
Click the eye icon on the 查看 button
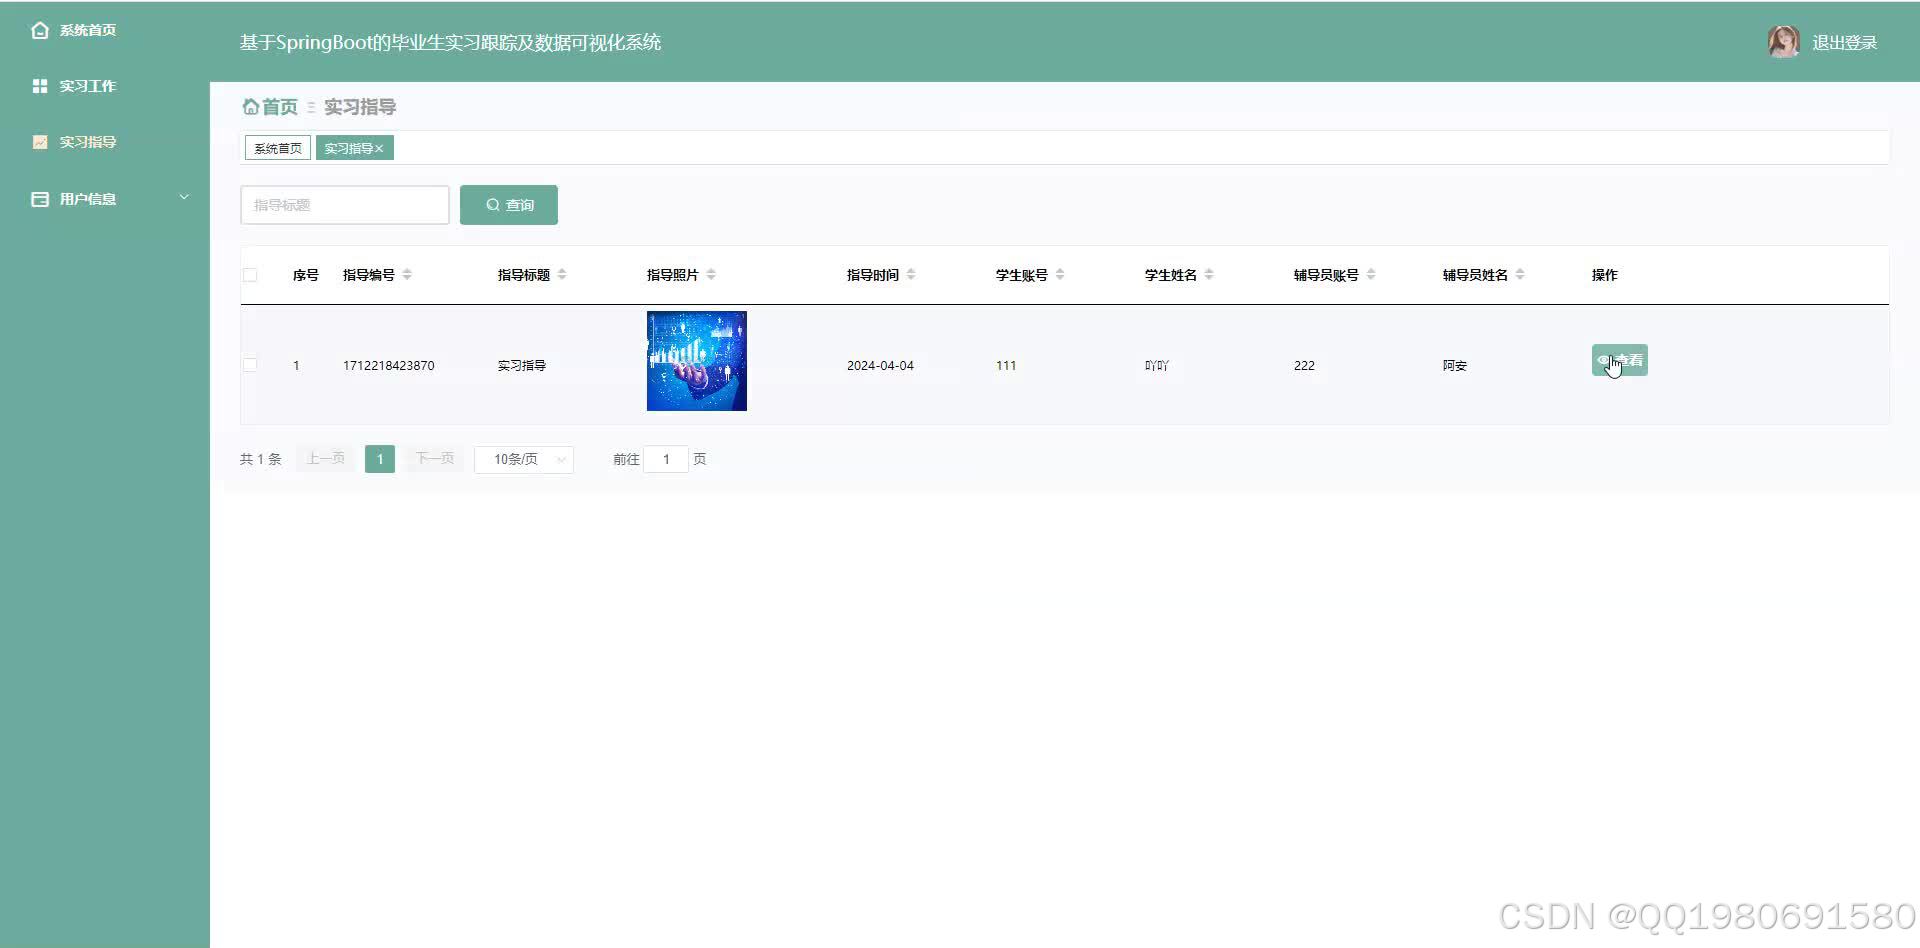[1605, 360]
